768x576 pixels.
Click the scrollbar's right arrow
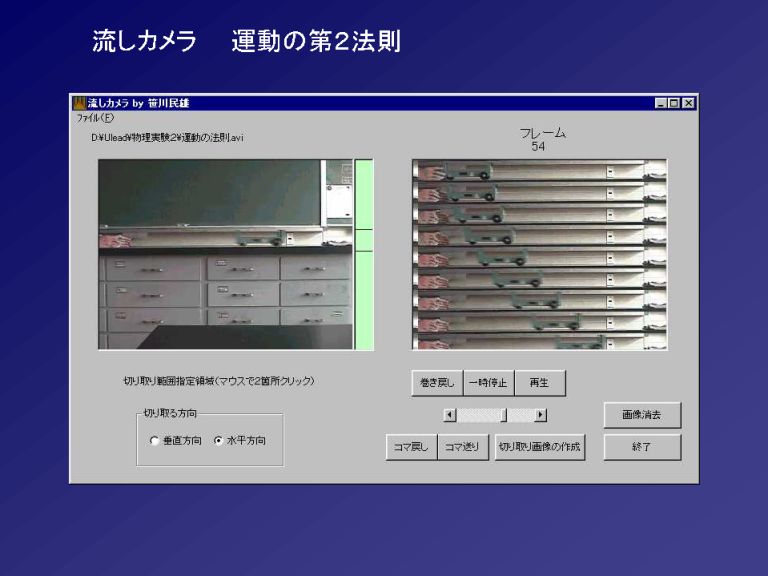[541, 415]
